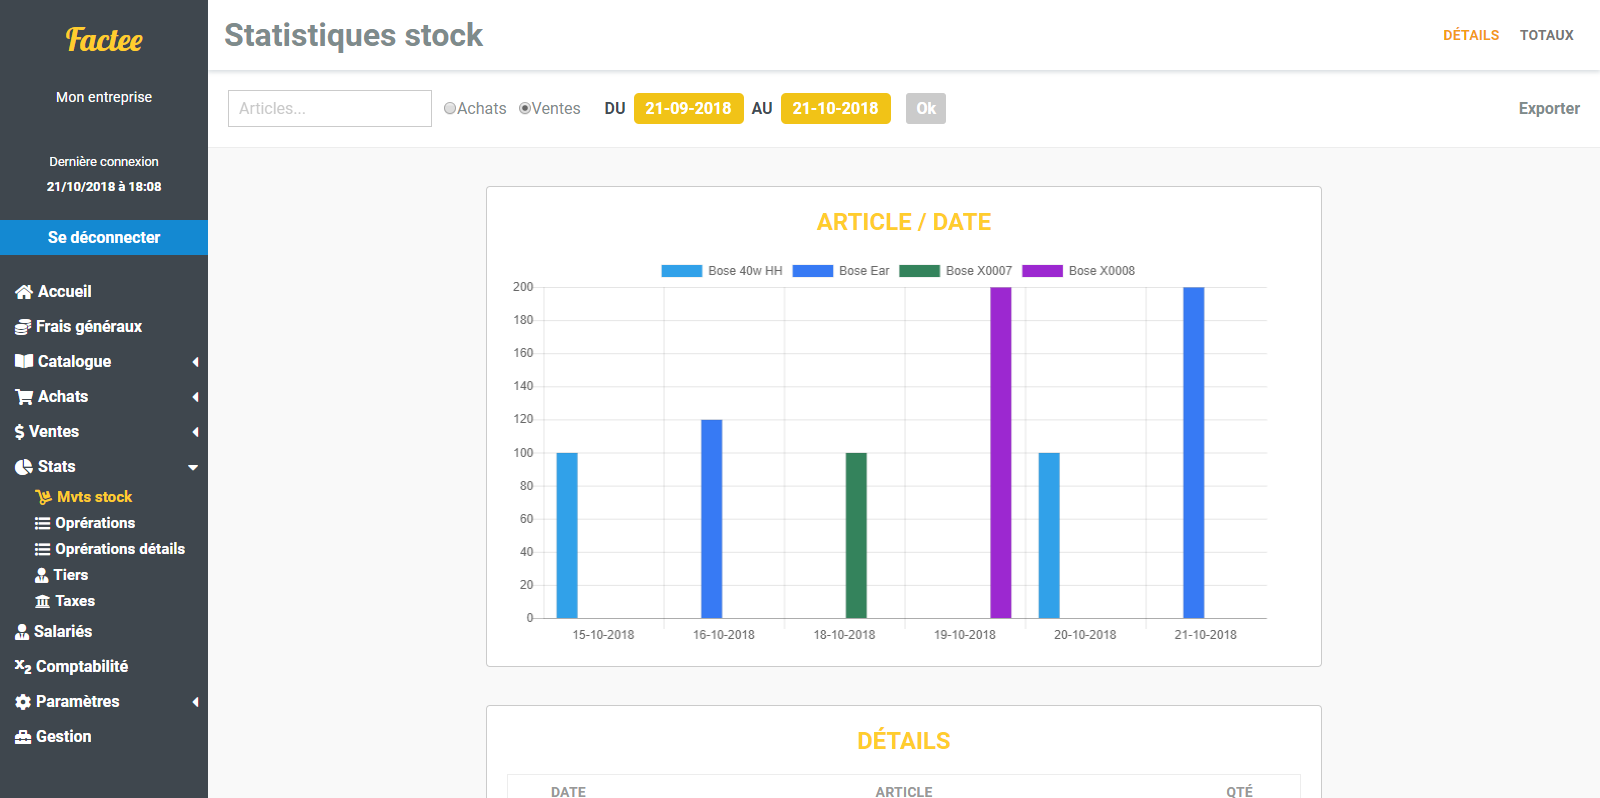The width and height of the screenshot is (1600, 798).
Task: Select the Achats radio button
Action: coord(450,108)
